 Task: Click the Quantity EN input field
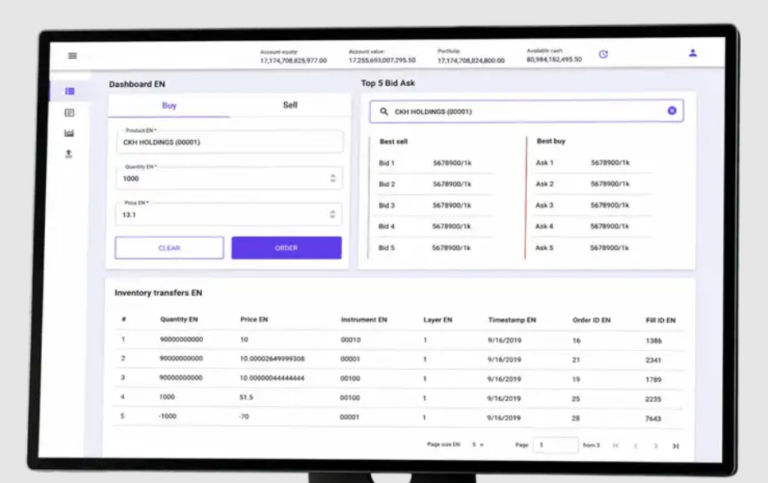229,178
